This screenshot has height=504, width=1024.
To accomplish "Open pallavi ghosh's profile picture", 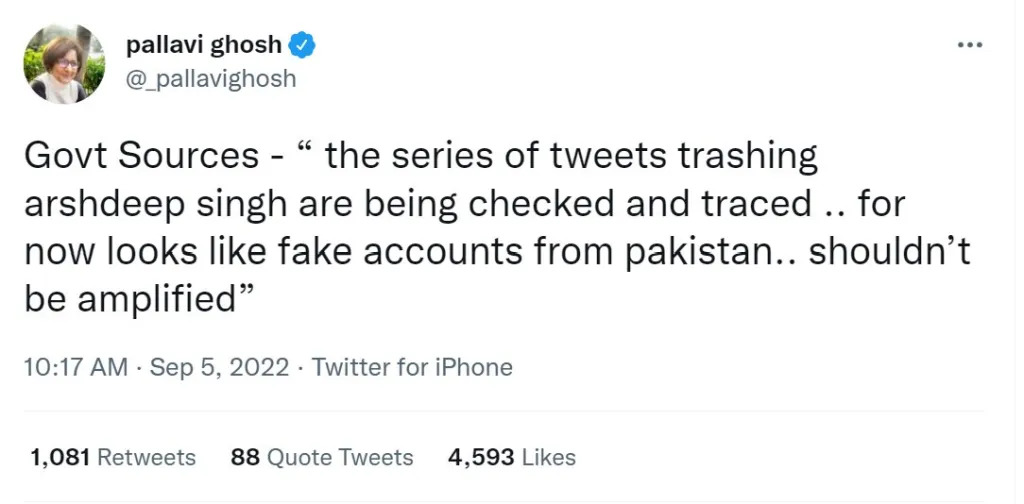I will (x=65, y=63).
